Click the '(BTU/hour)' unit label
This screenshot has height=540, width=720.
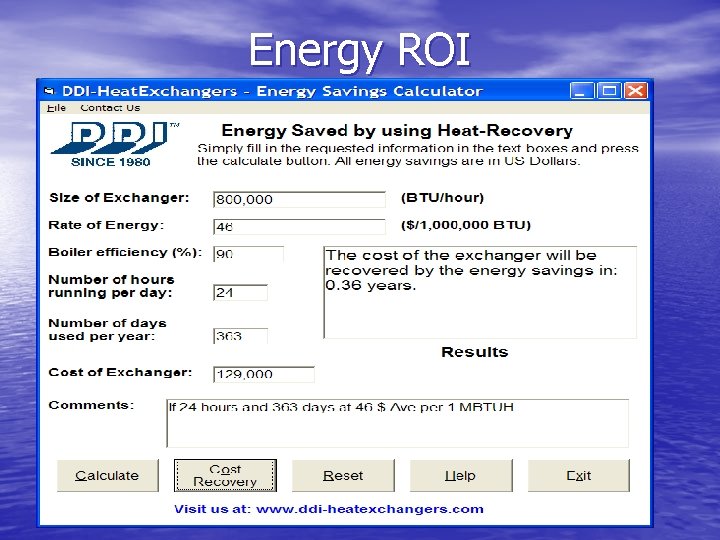coord(443,198)
